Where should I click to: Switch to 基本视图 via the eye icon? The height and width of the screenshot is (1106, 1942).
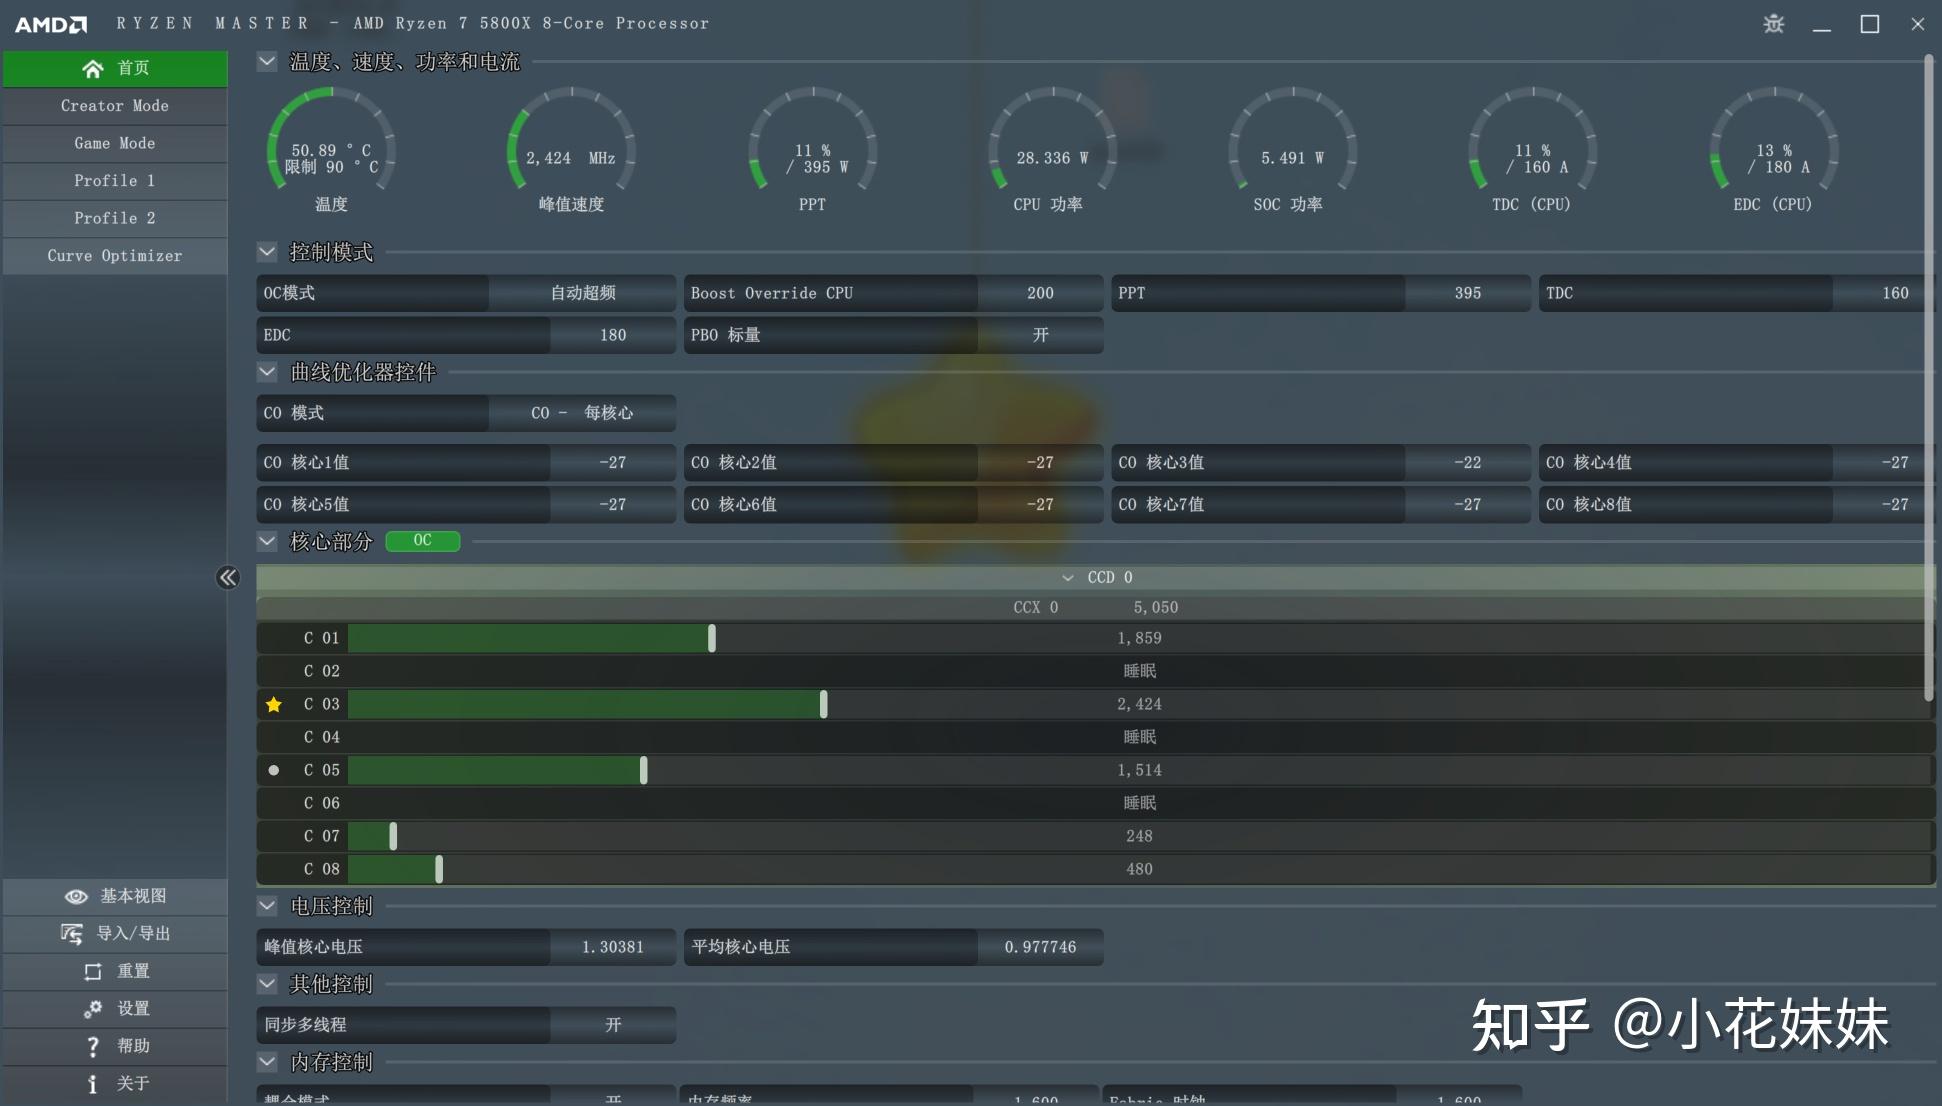tap(76, 896)
